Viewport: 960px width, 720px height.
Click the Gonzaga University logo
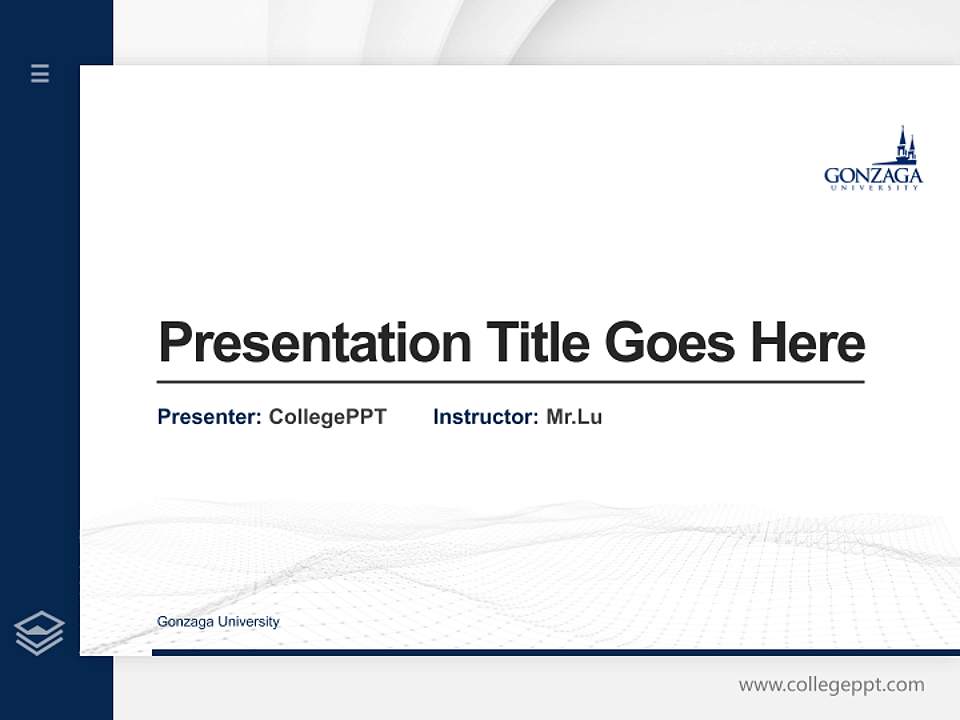[873, 158]
